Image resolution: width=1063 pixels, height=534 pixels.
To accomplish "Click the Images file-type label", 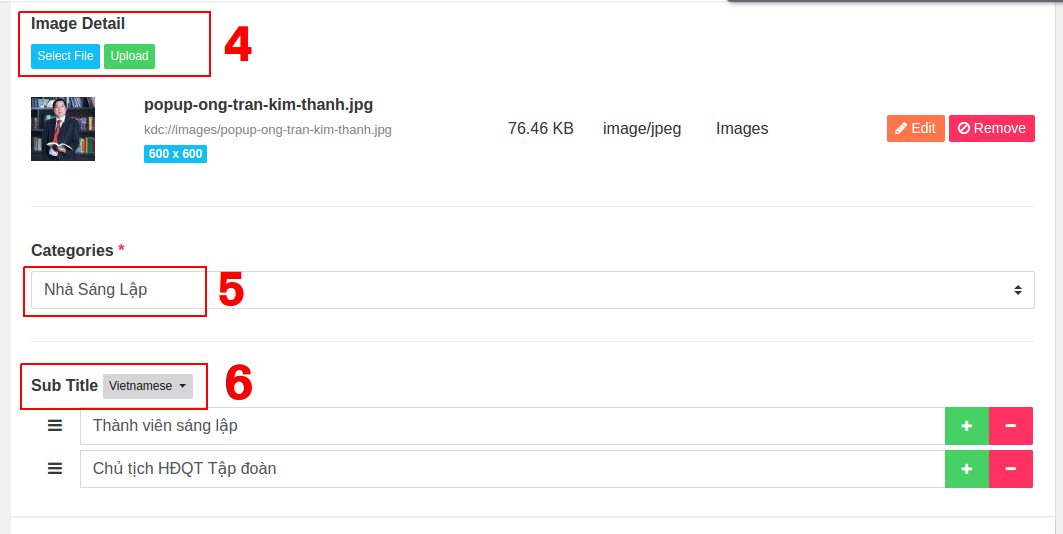I will [x=742, y=128].
